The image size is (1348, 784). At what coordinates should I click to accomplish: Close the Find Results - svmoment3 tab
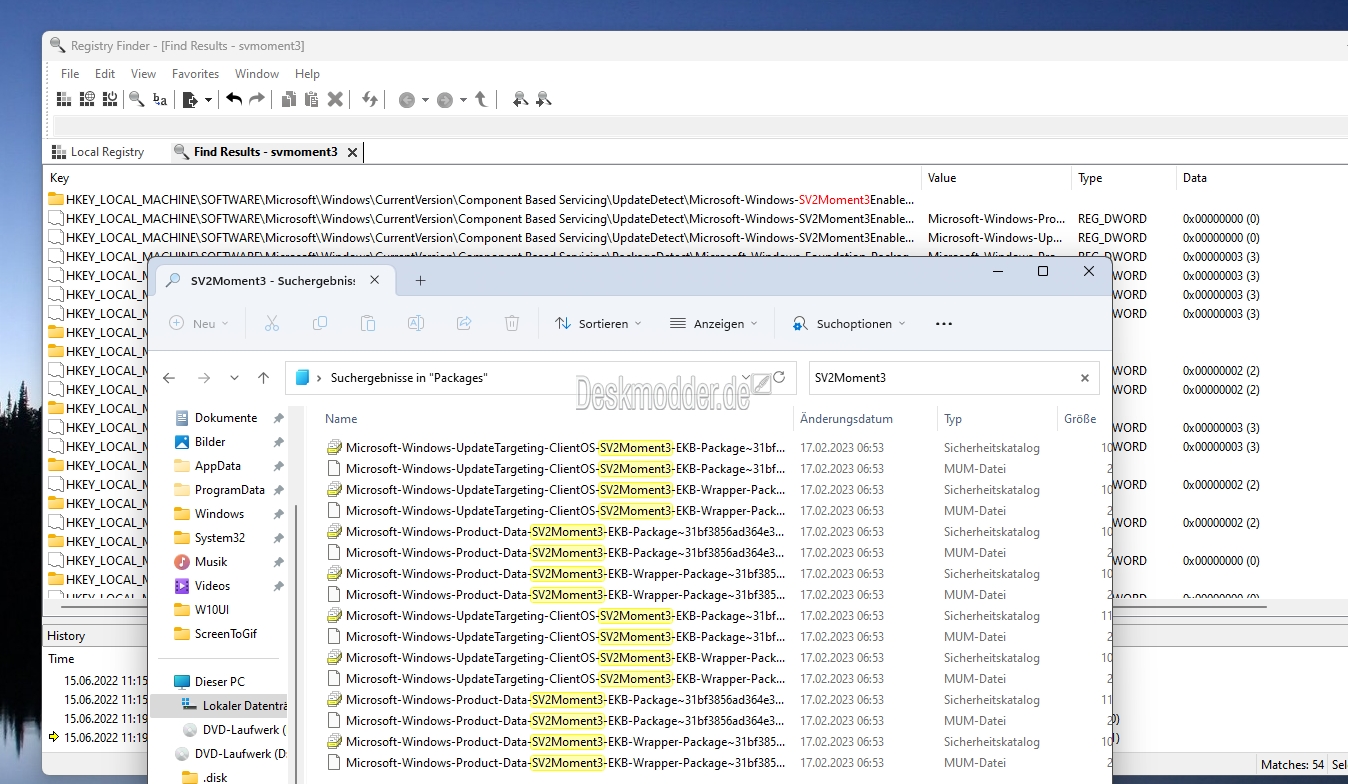pos(352,152)
